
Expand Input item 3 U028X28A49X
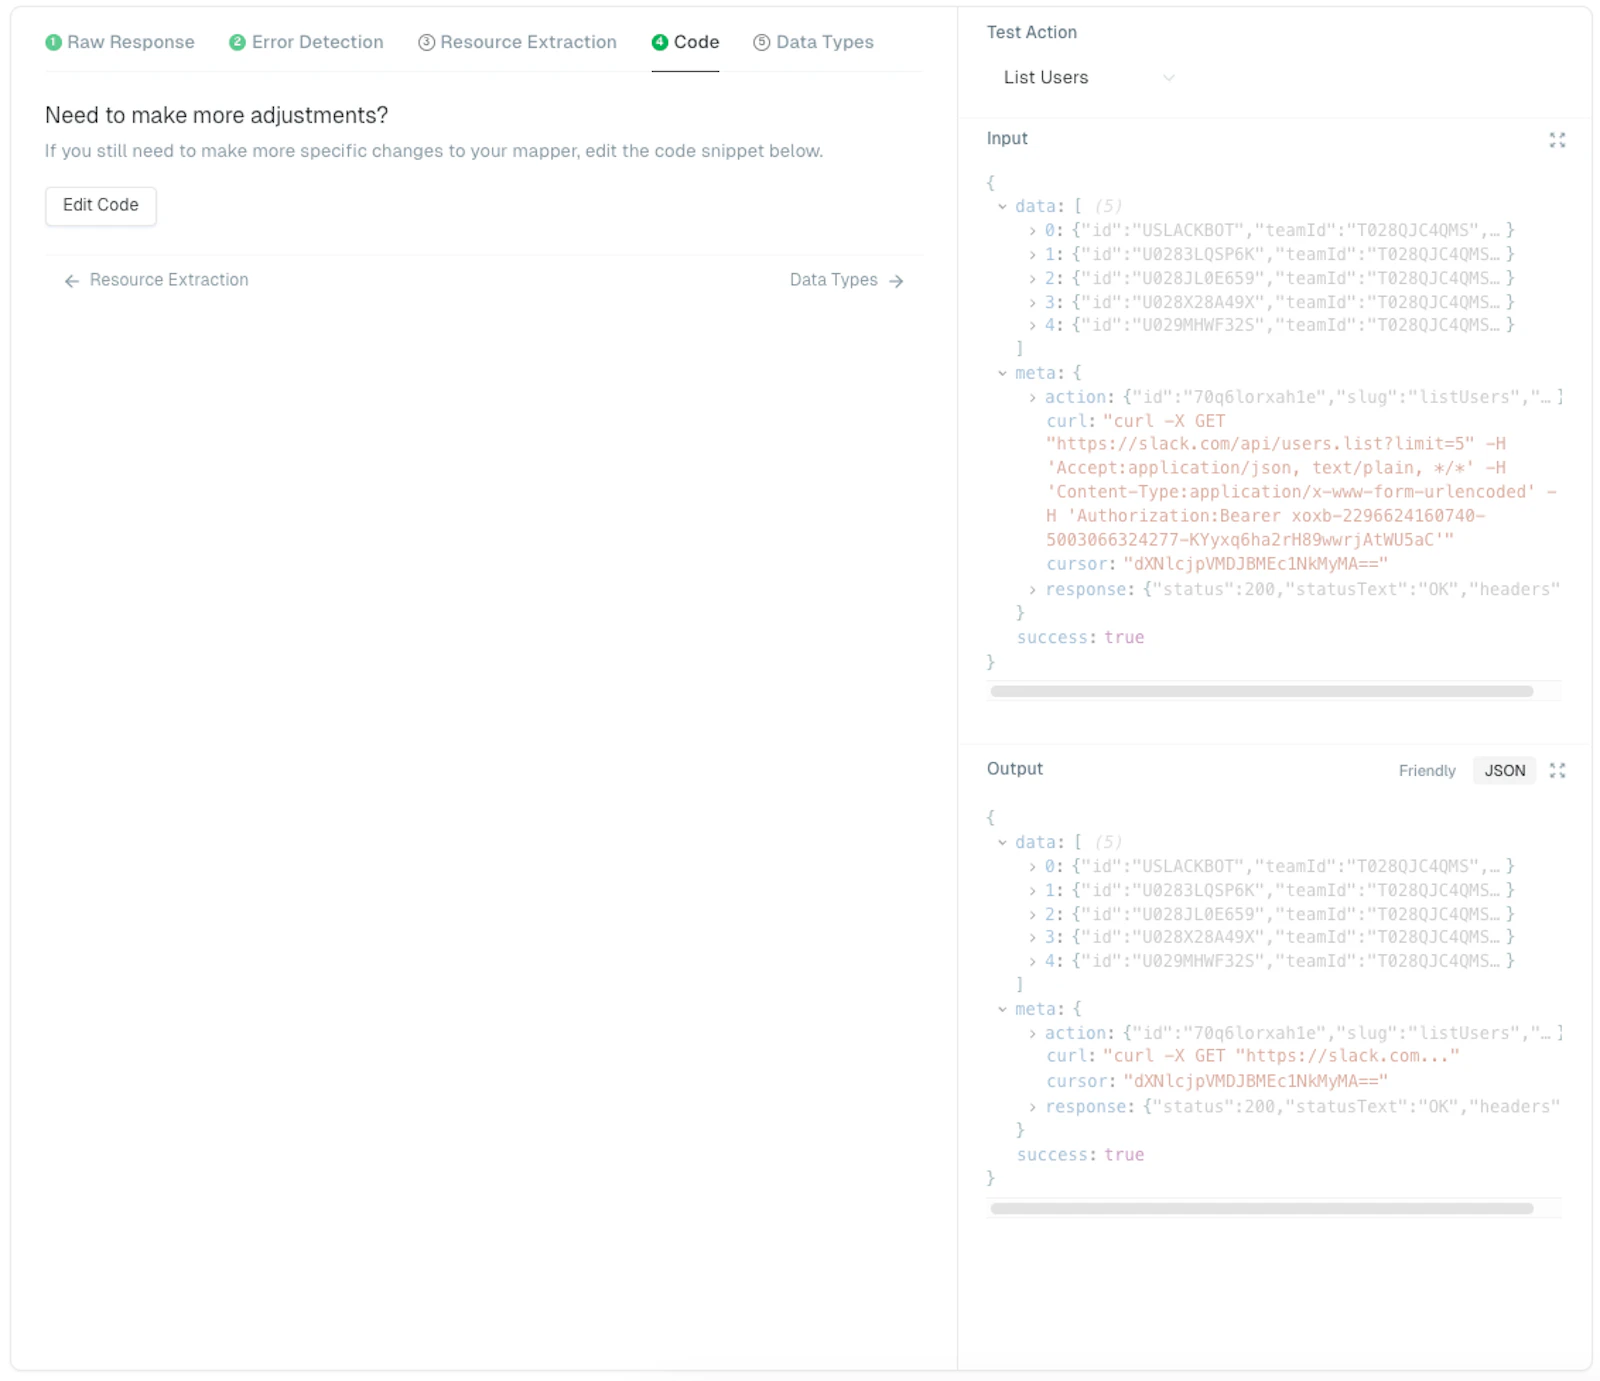coord(1032,302)
